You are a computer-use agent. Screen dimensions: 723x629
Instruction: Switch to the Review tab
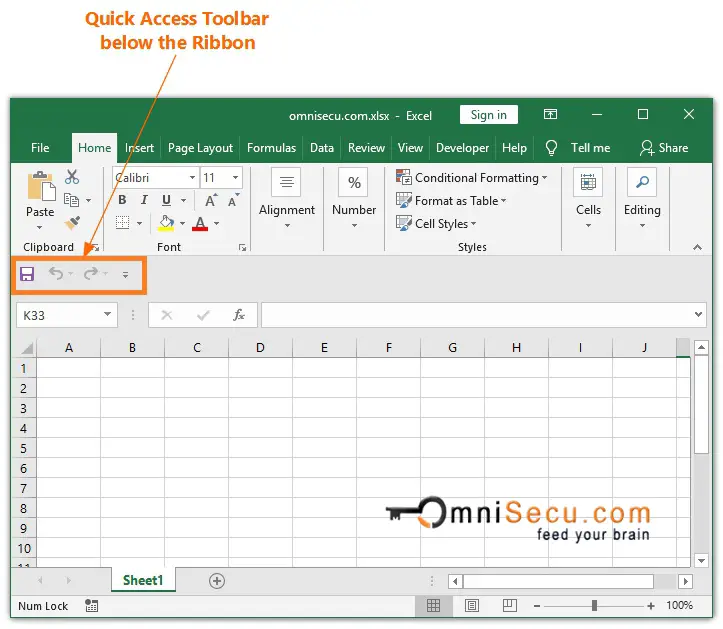367,148
